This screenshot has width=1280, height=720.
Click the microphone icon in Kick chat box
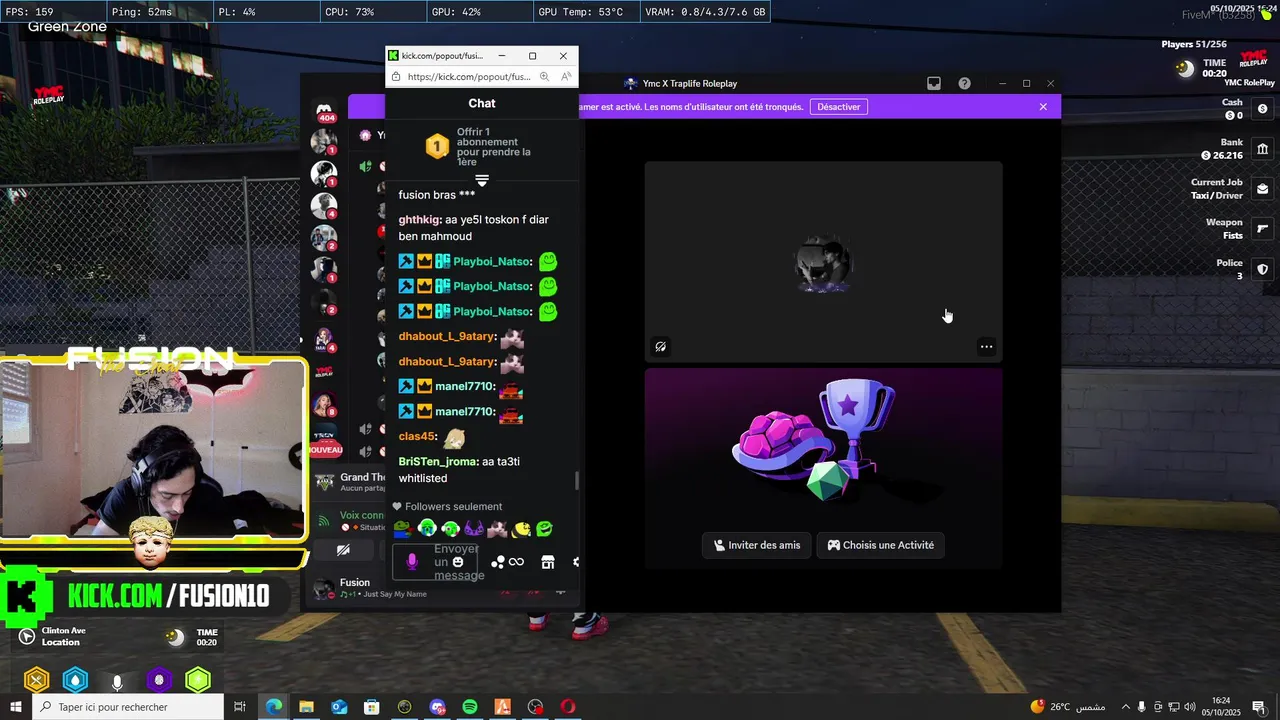(412, 562)
